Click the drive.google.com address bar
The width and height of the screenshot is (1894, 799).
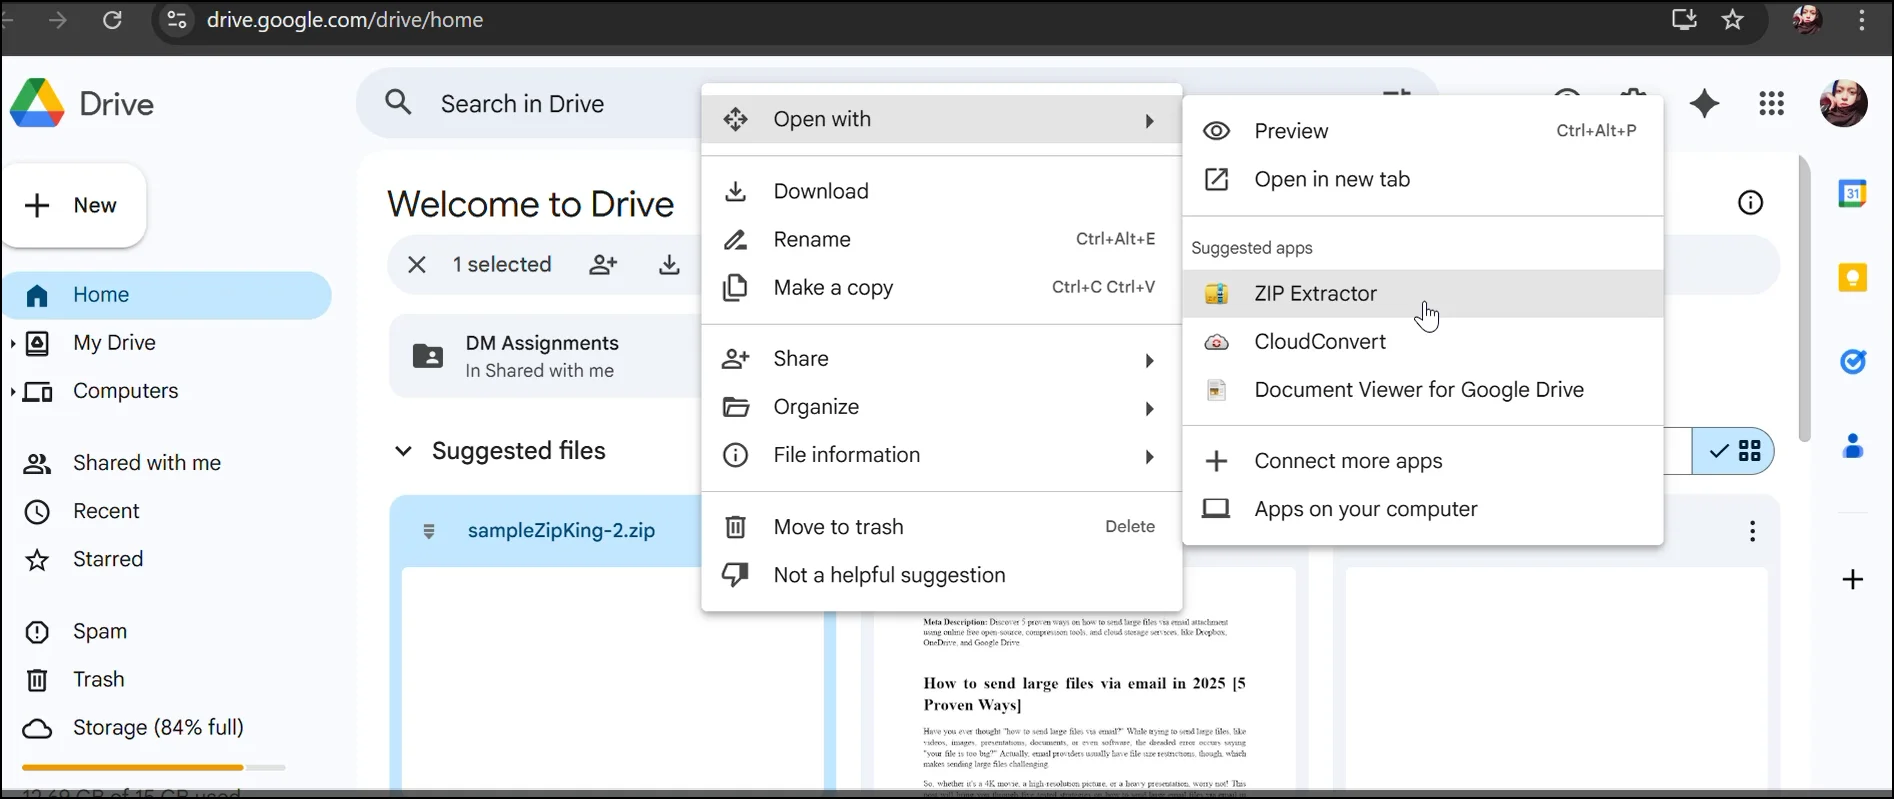(344, 20)
